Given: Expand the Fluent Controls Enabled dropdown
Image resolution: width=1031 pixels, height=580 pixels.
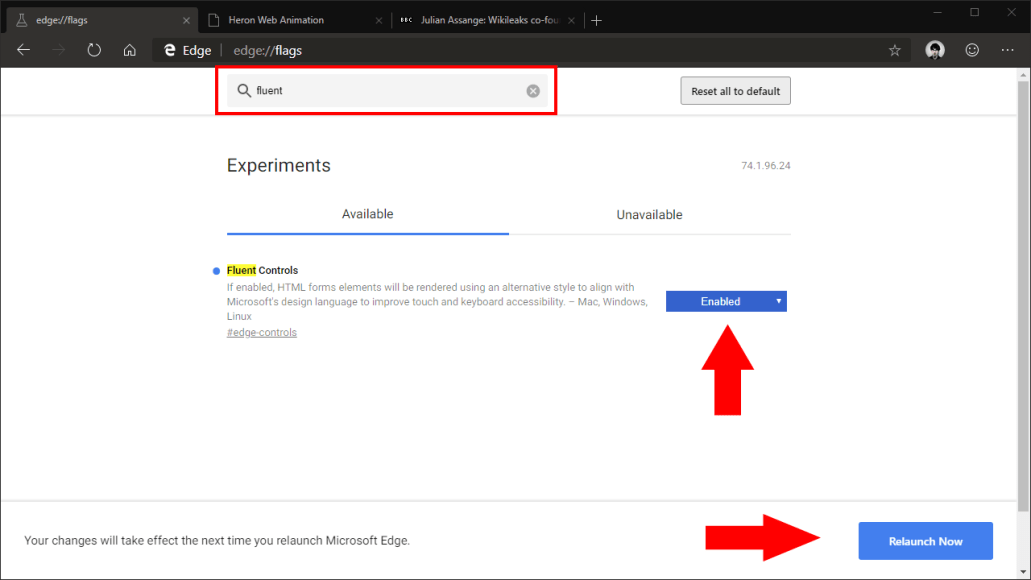Looking at the screenshot, I should point(726,301).
